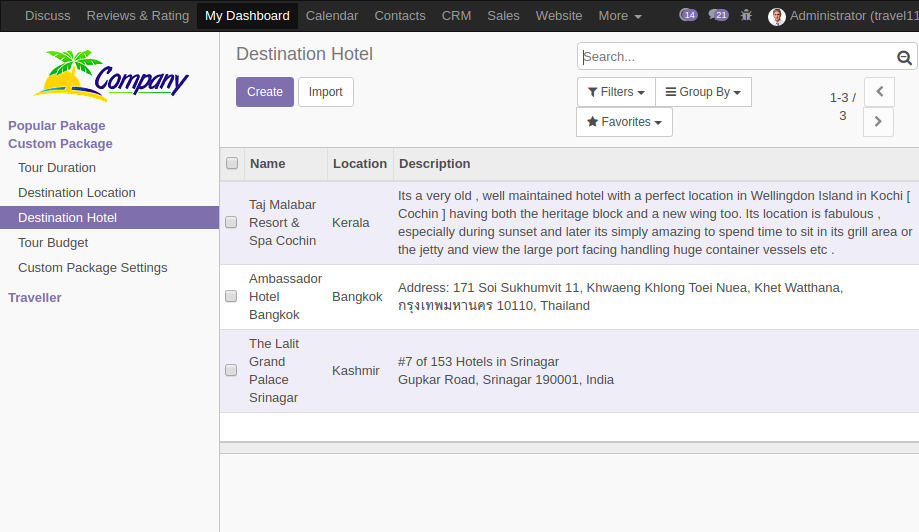
Task: Open the Sales menu
Action: click(x=503, y=16)
